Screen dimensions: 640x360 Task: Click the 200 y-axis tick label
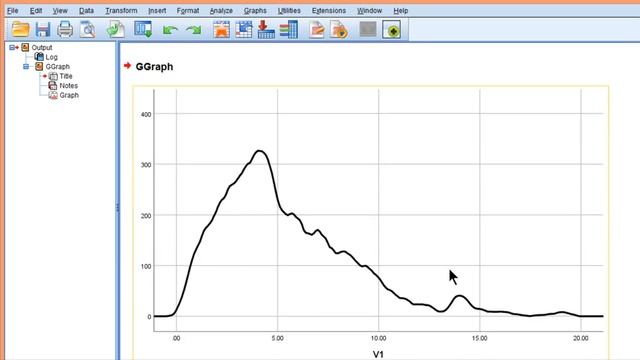click(x=146, y=215)
